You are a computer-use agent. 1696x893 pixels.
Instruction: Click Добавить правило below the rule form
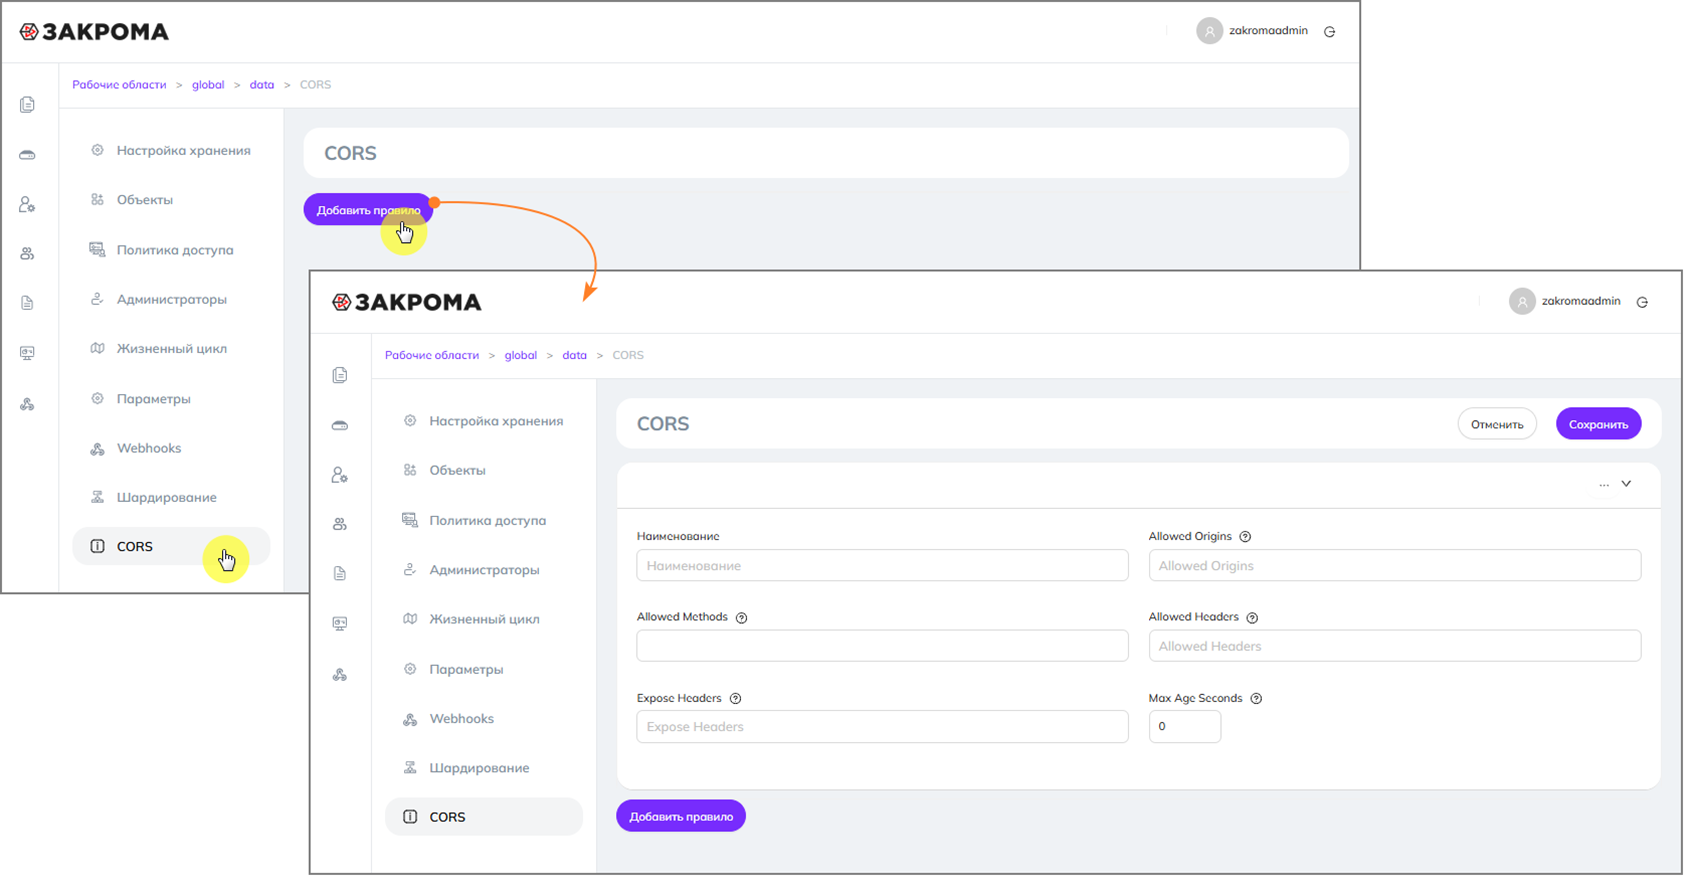(681, 816)
